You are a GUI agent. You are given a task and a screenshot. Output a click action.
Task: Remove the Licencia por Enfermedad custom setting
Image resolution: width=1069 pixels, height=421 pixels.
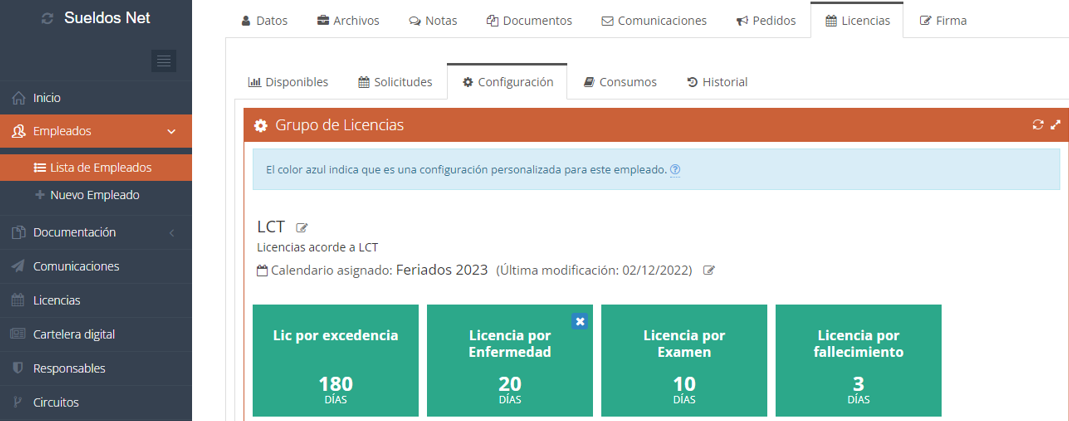[580, 322]
